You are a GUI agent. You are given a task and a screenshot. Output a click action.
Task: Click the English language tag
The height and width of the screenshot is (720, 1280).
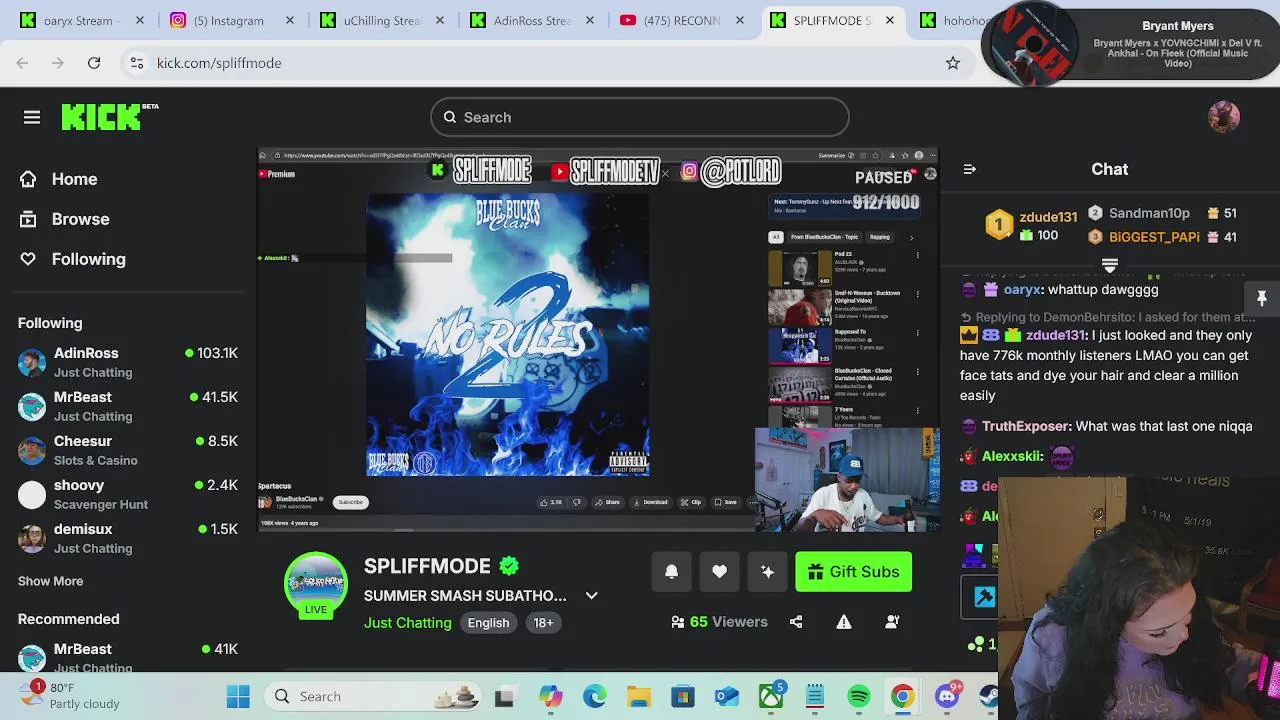coord(488,623)
